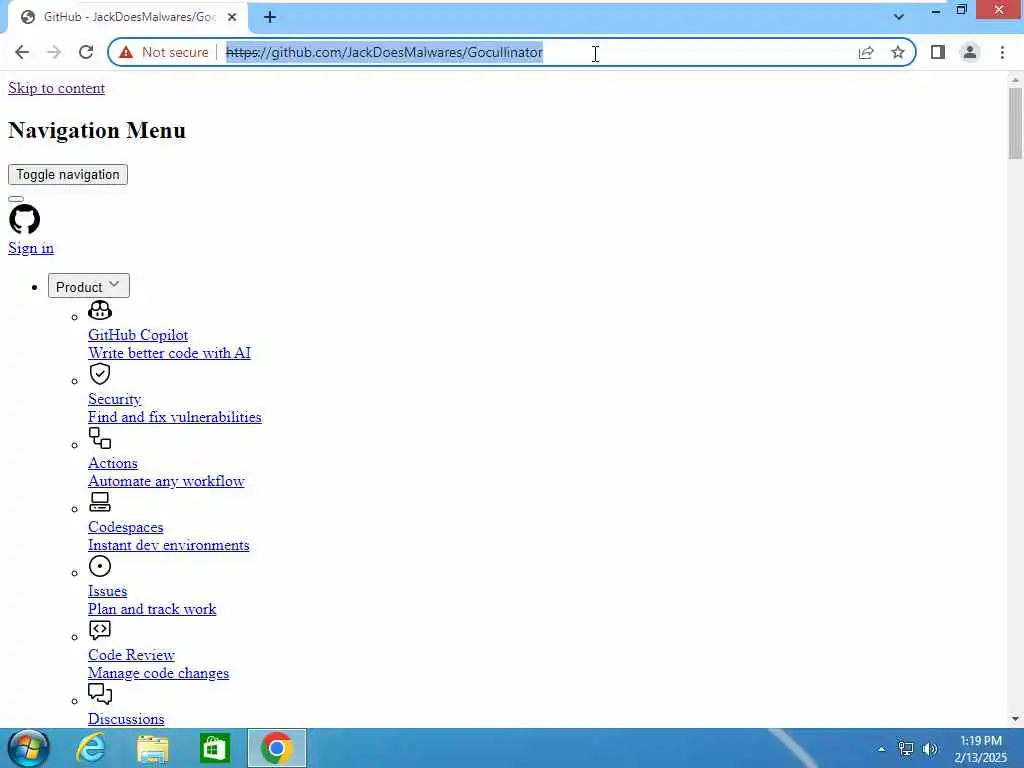Bookmark this tab with the star icon
The height and width of the screenshot is (768, 1024).
point(898,52)
